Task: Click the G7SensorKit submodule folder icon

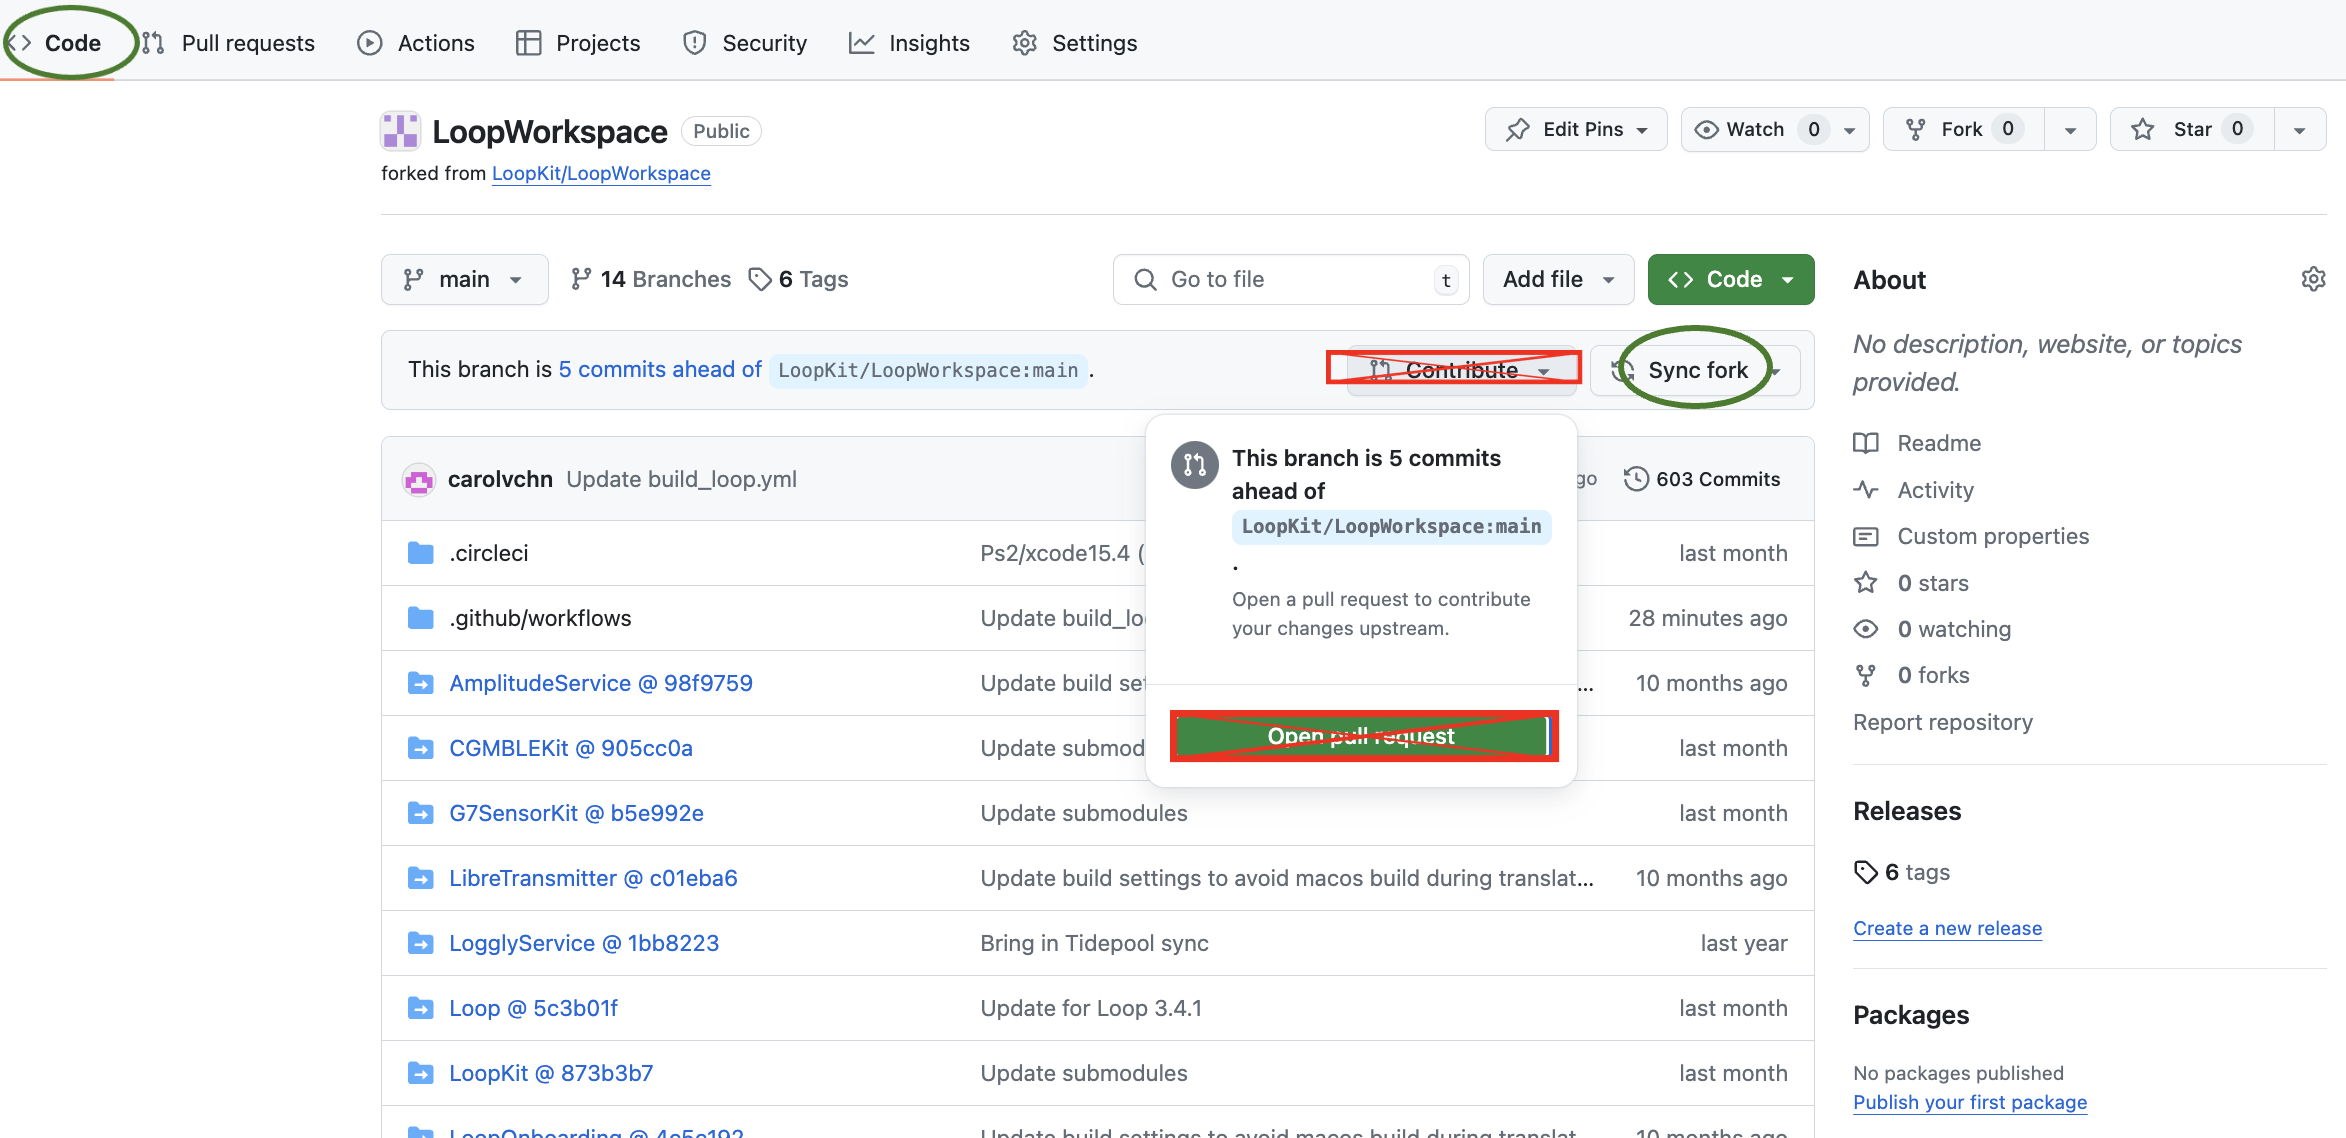Action: (x=421, y=813)
